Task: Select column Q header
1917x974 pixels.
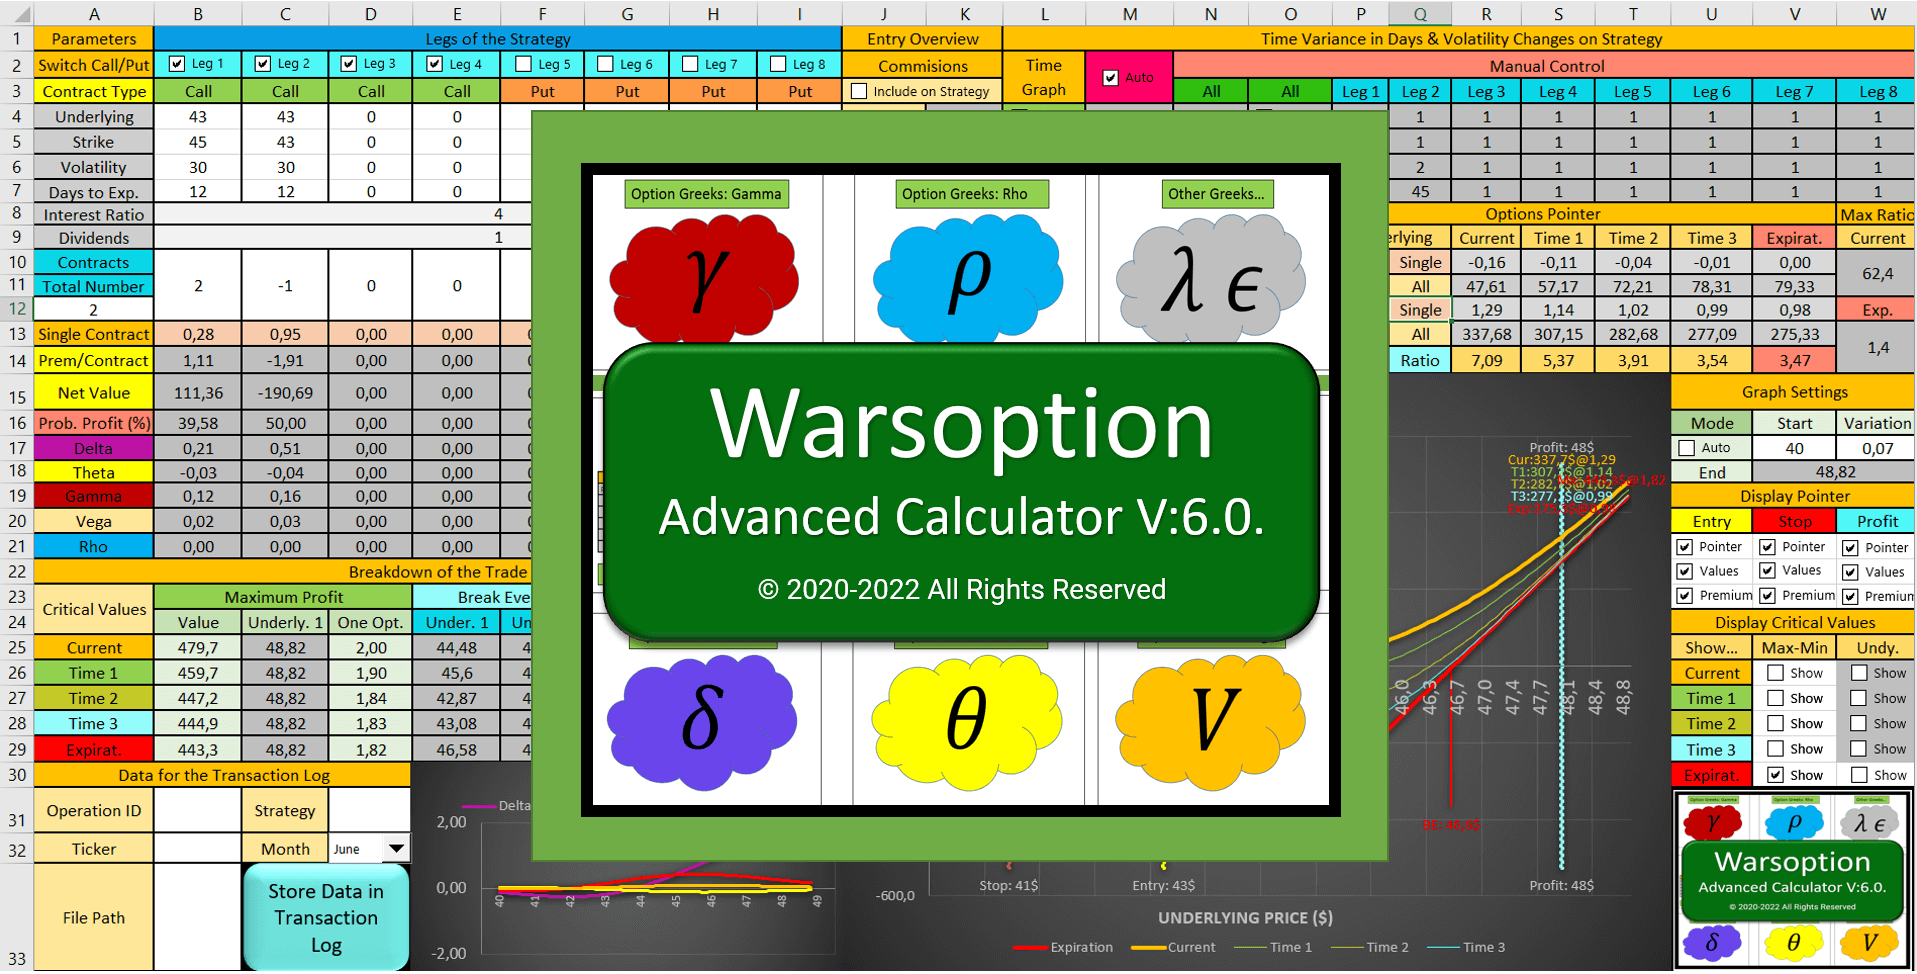Action: tap(1420, 14)
